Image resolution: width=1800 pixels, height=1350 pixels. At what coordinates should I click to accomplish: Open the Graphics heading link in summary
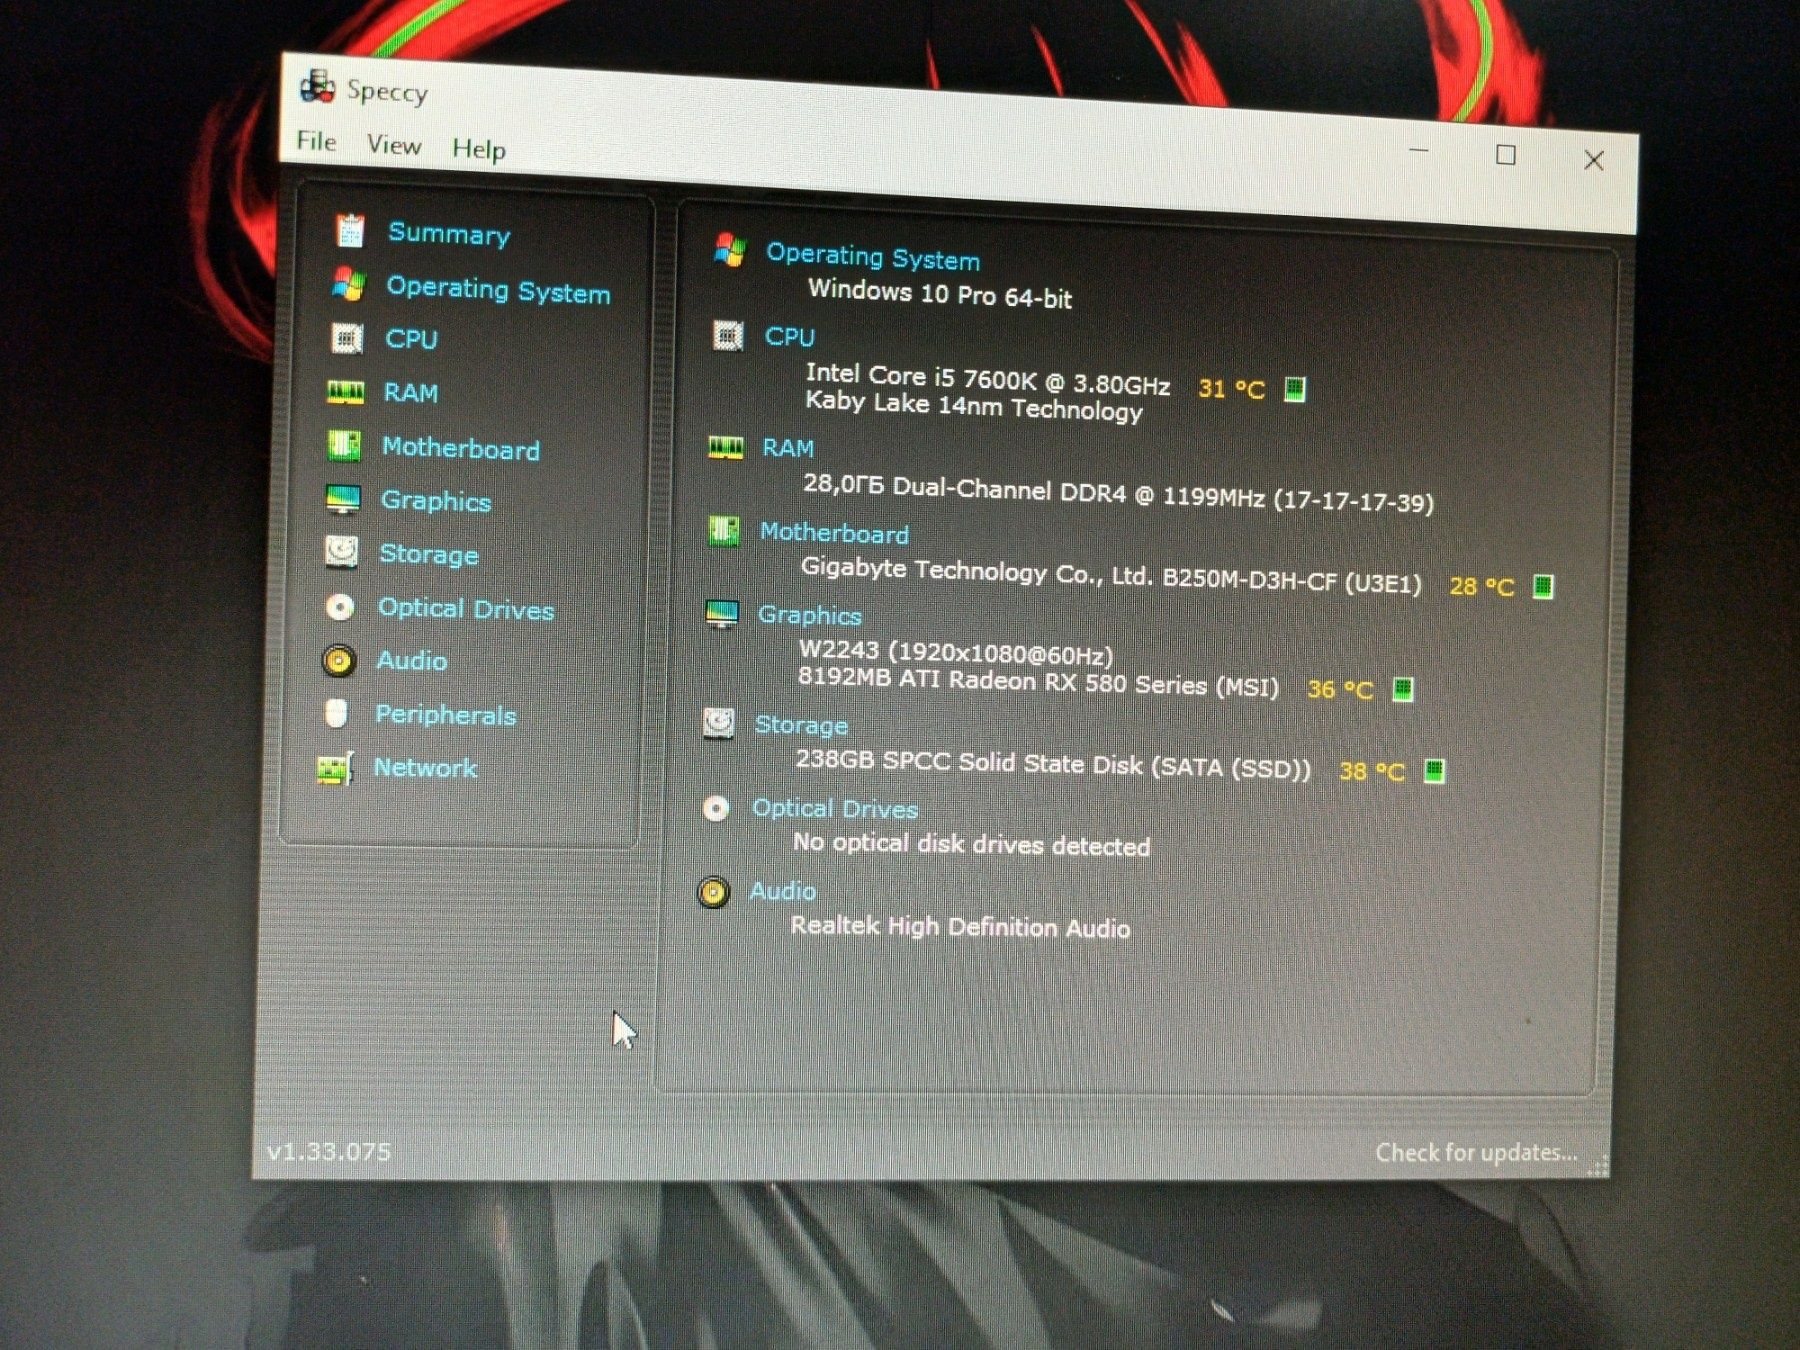click(809, 615)
